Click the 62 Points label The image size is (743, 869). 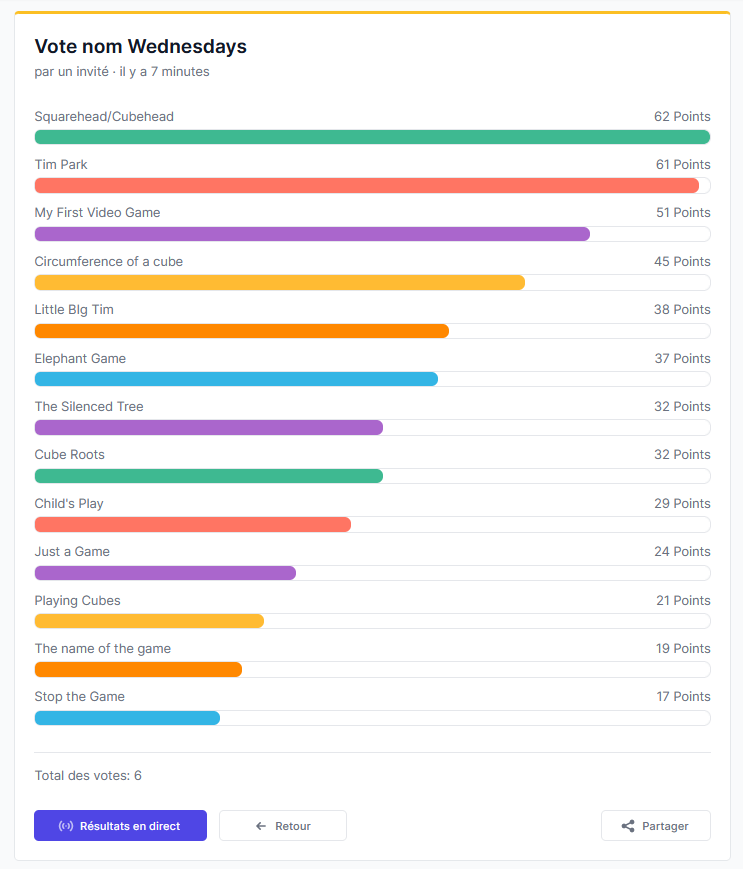(x=682, y=116)
